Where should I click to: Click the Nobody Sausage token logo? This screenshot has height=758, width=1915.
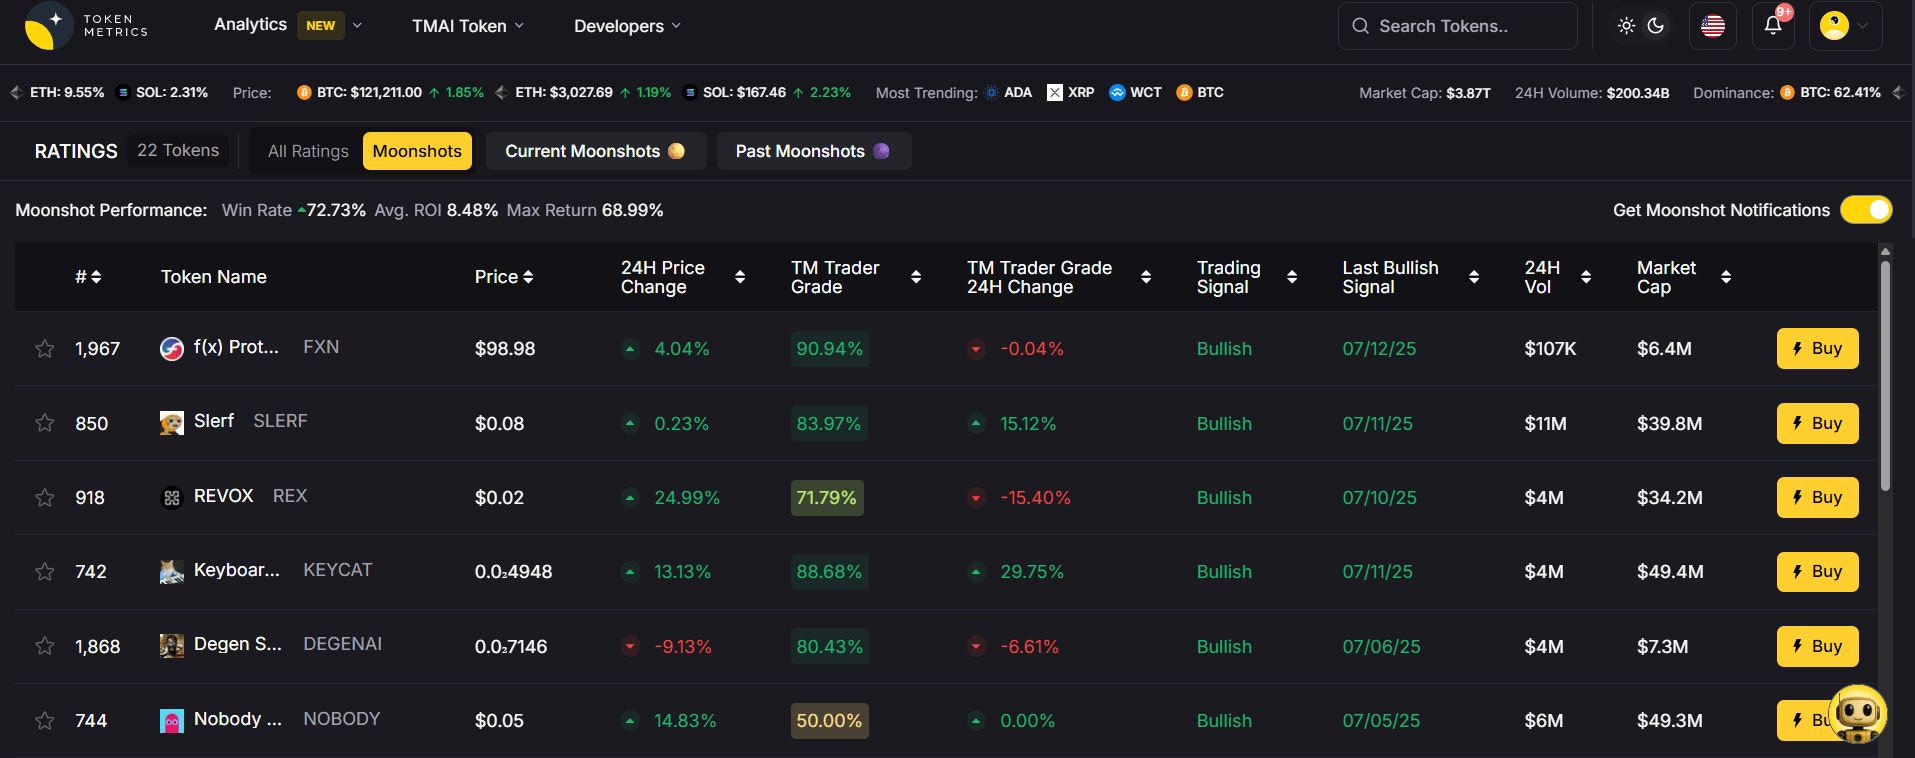coord(172,721)
